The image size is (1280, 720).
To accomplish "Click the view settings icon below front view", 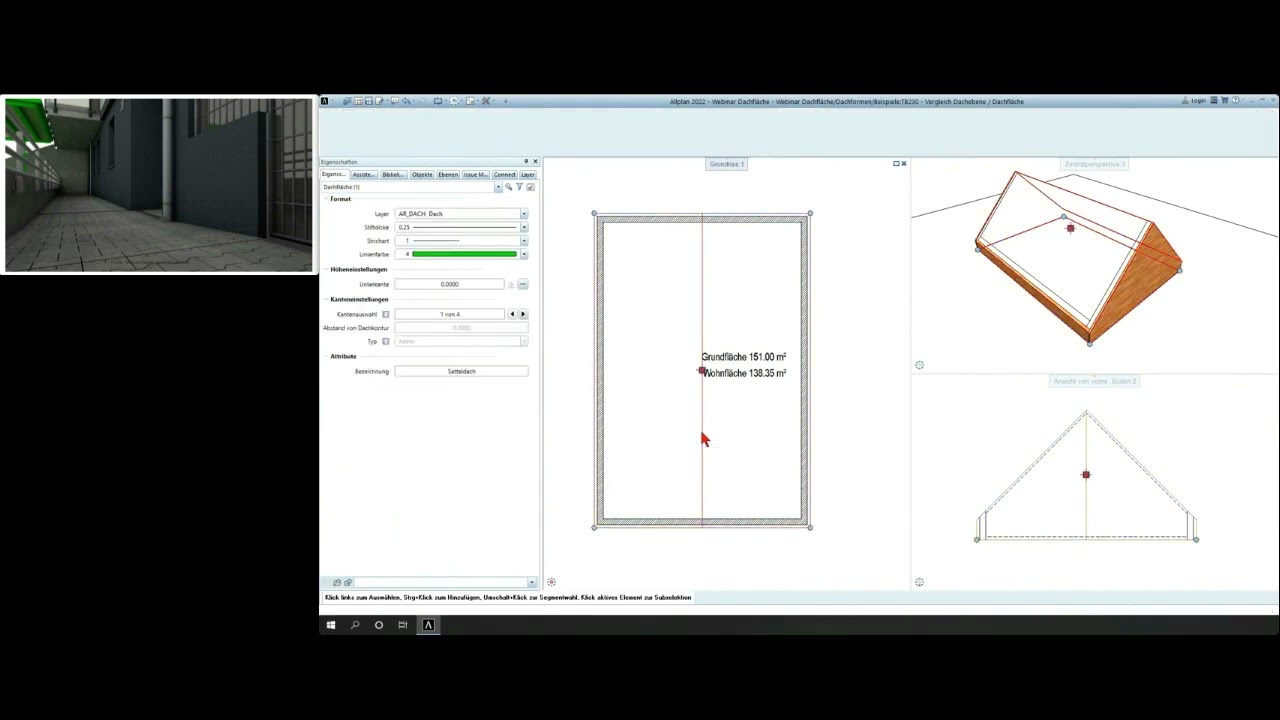I will pos(920,582).
